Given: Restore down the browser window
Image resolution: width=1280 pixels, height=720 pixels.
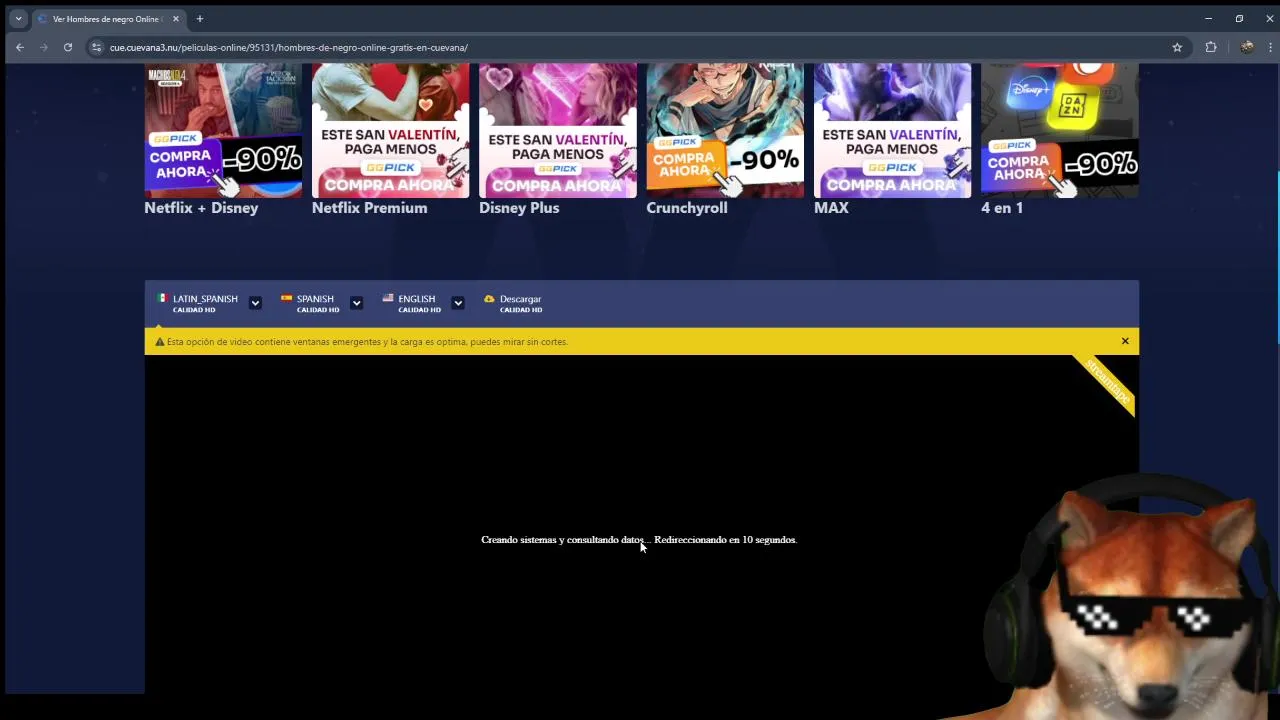Looking at the screenshot, I should pyautogui.click(x=1239, y=18).
